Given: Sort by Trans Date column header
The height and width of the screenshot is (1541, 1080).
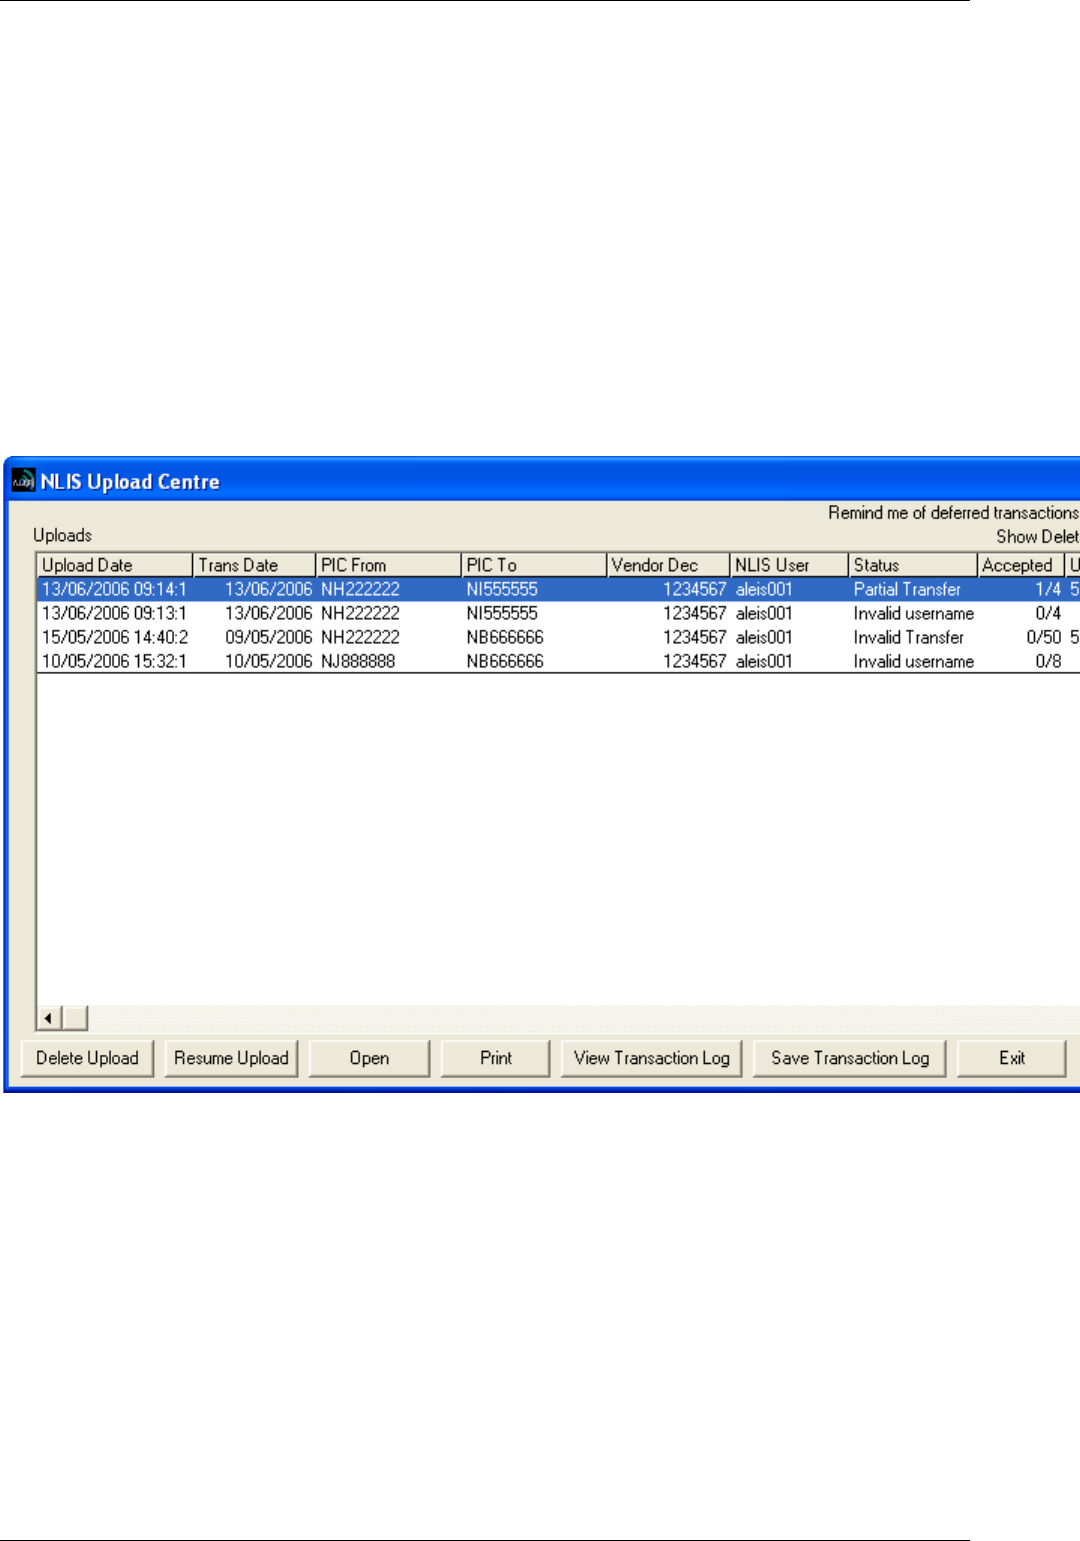Looking at the screenshot, I should point(254,565).
